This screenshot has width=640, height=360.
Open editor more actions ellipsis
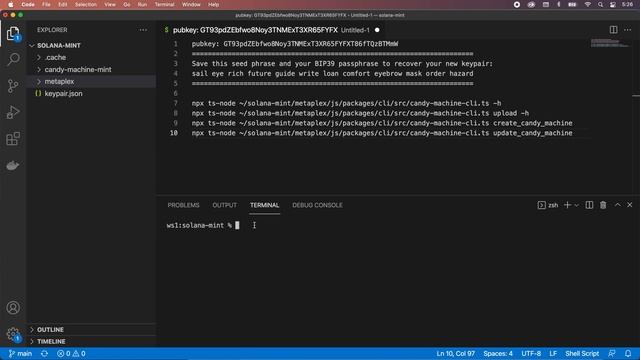click(x=627, y=30)
